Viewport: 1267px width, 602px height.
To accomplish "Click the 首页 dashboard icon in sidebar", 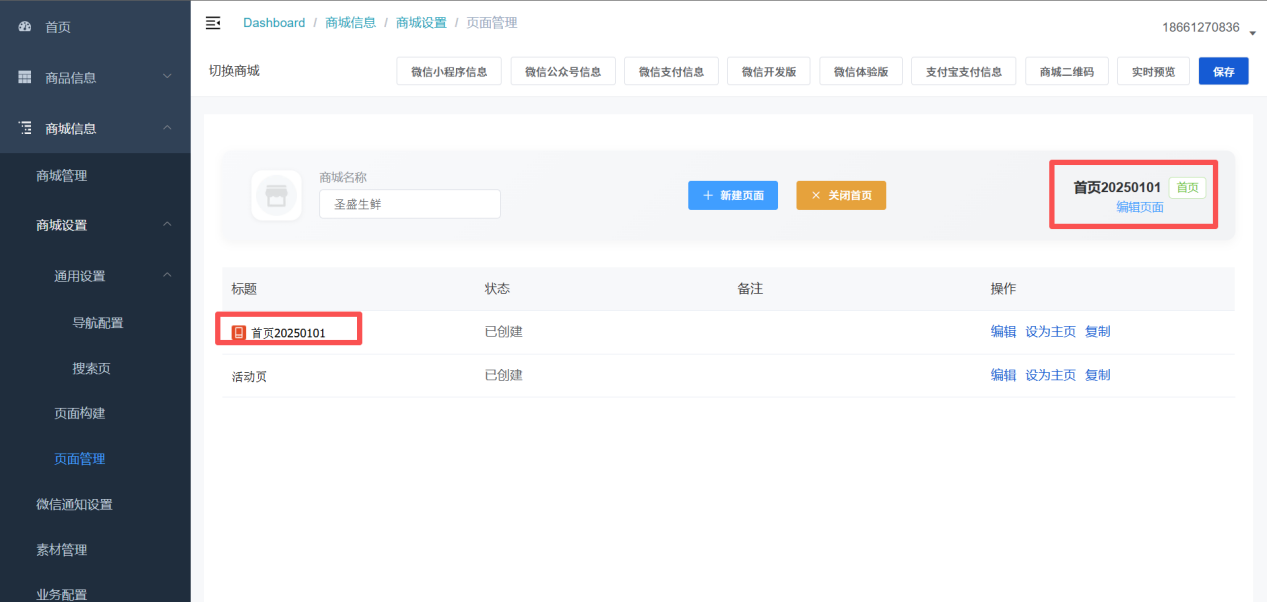I will click(25, 27).
